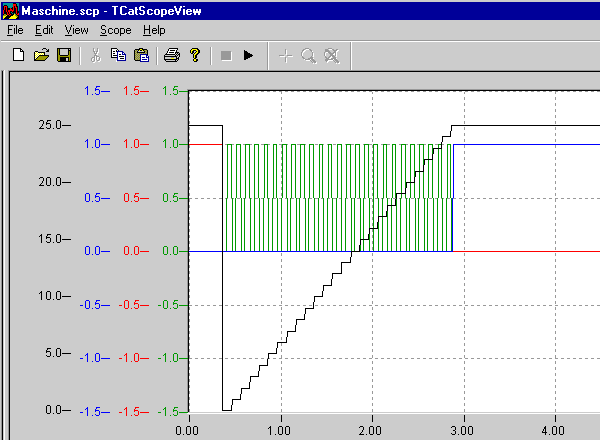Print the scope view
The width and height of the screenshot is (600, 440).
[172, 55]
